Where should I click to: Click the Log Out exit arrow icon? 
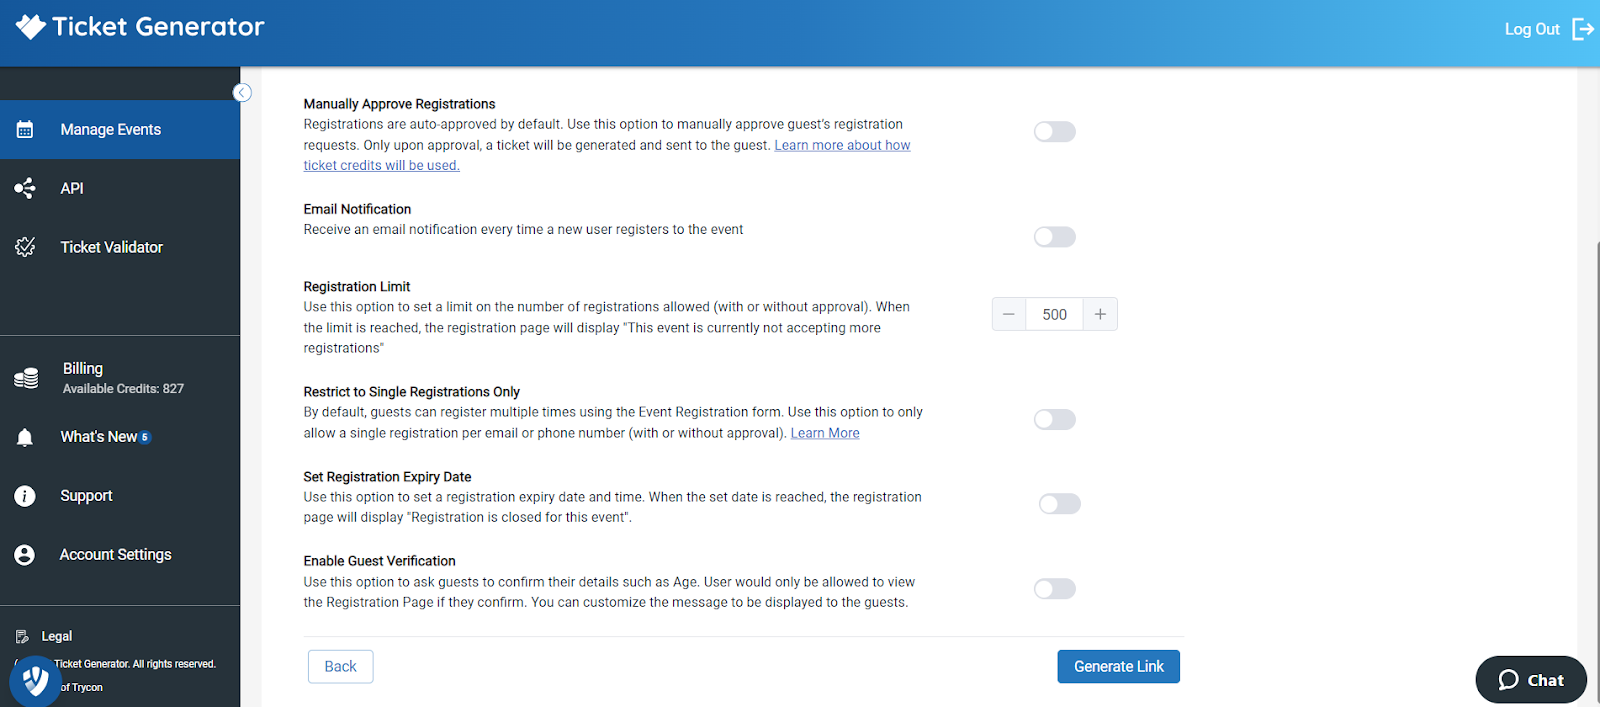(1583, 29)
